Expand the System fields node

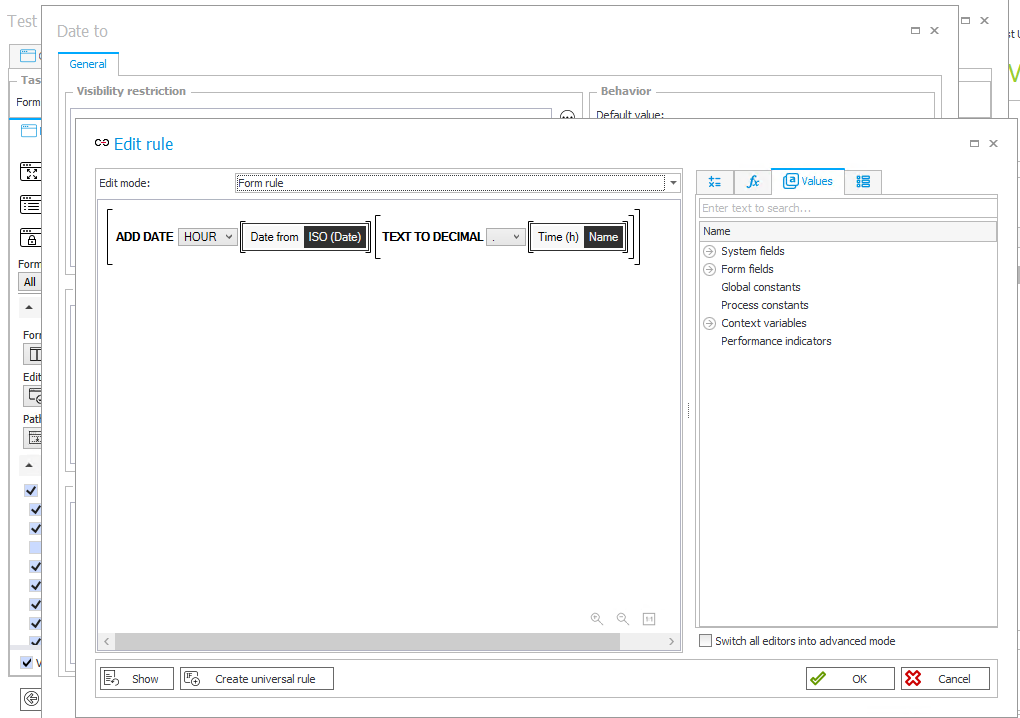pyautogui.click(x=709, y=251)
